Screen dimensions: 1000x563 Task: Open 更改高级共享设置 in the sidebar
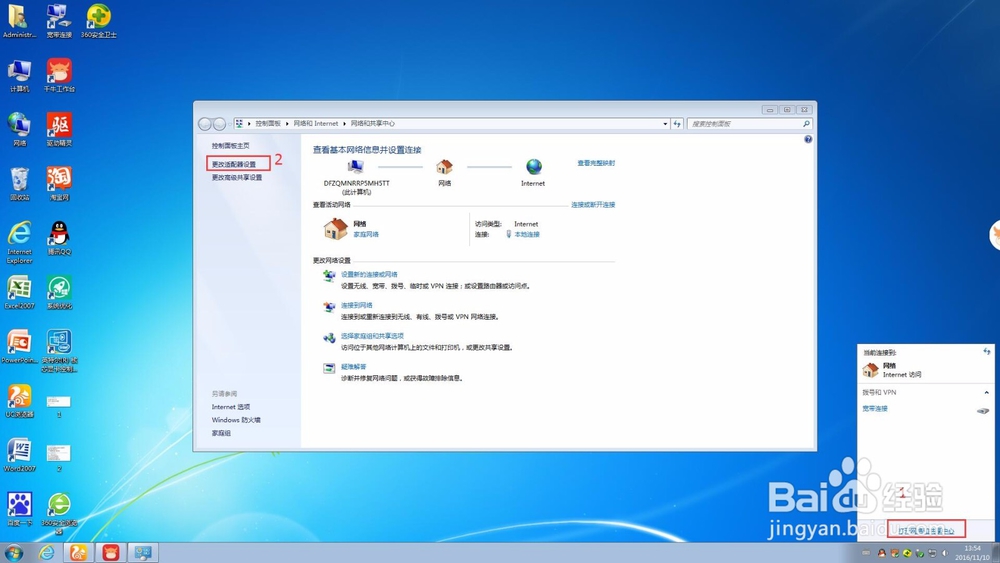[237, 178]
